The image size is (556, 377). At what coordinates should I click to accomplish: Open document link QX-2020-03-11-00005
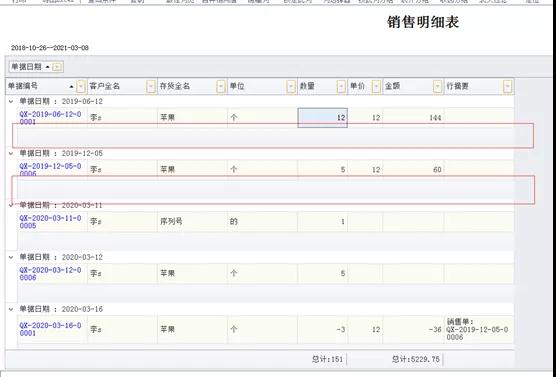[x=50, y=222]
